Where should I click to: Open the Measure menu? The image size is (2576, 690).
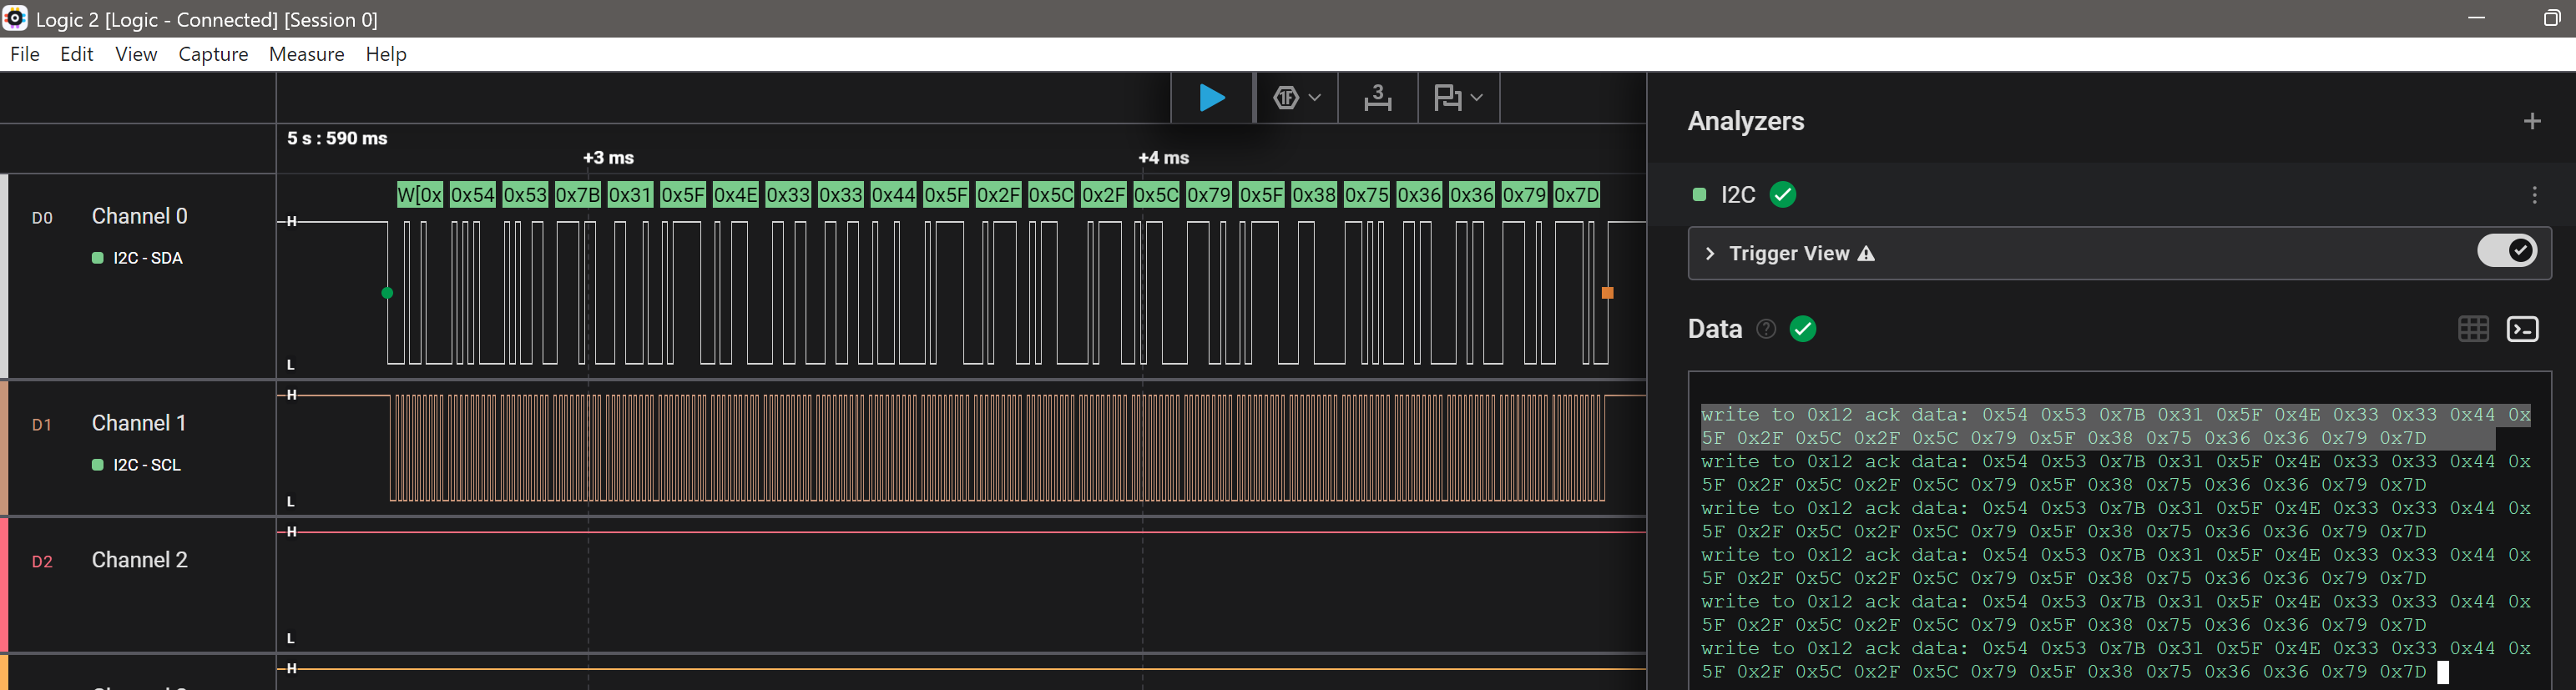coord(306,54)
